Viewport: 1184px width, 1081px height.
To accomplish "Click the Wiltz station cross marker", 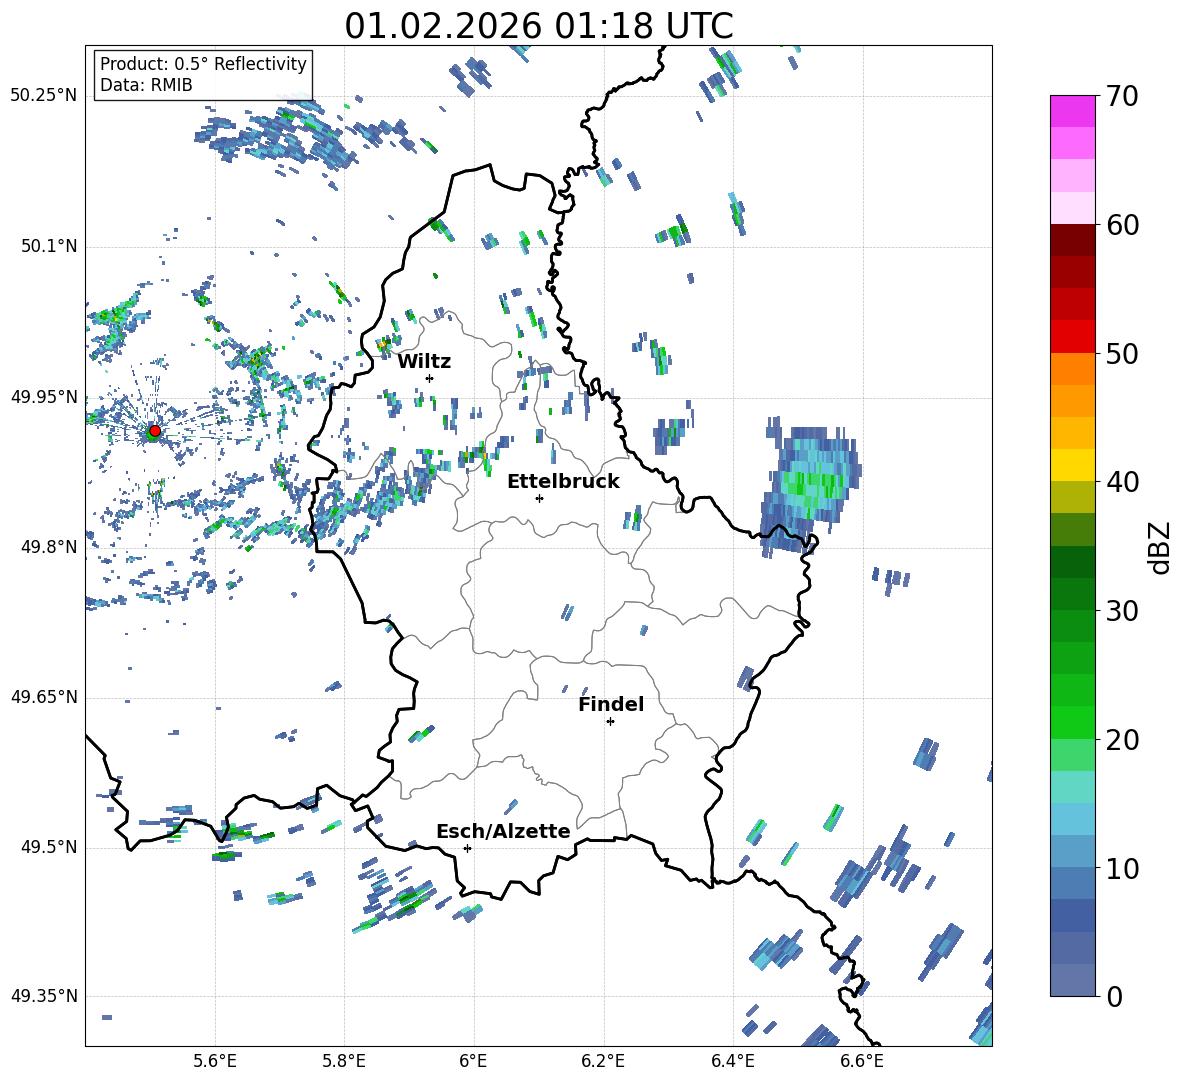I will (429, 378).
